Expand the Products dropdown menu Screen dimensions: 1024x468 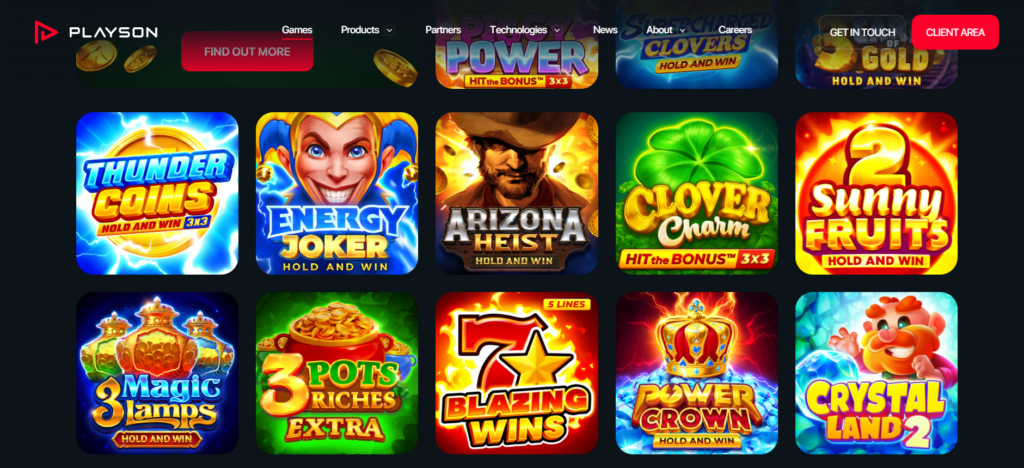click(x=367, y=30)
